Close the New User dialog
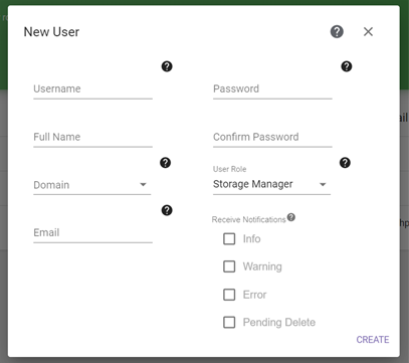 click(x=368, y=32)
